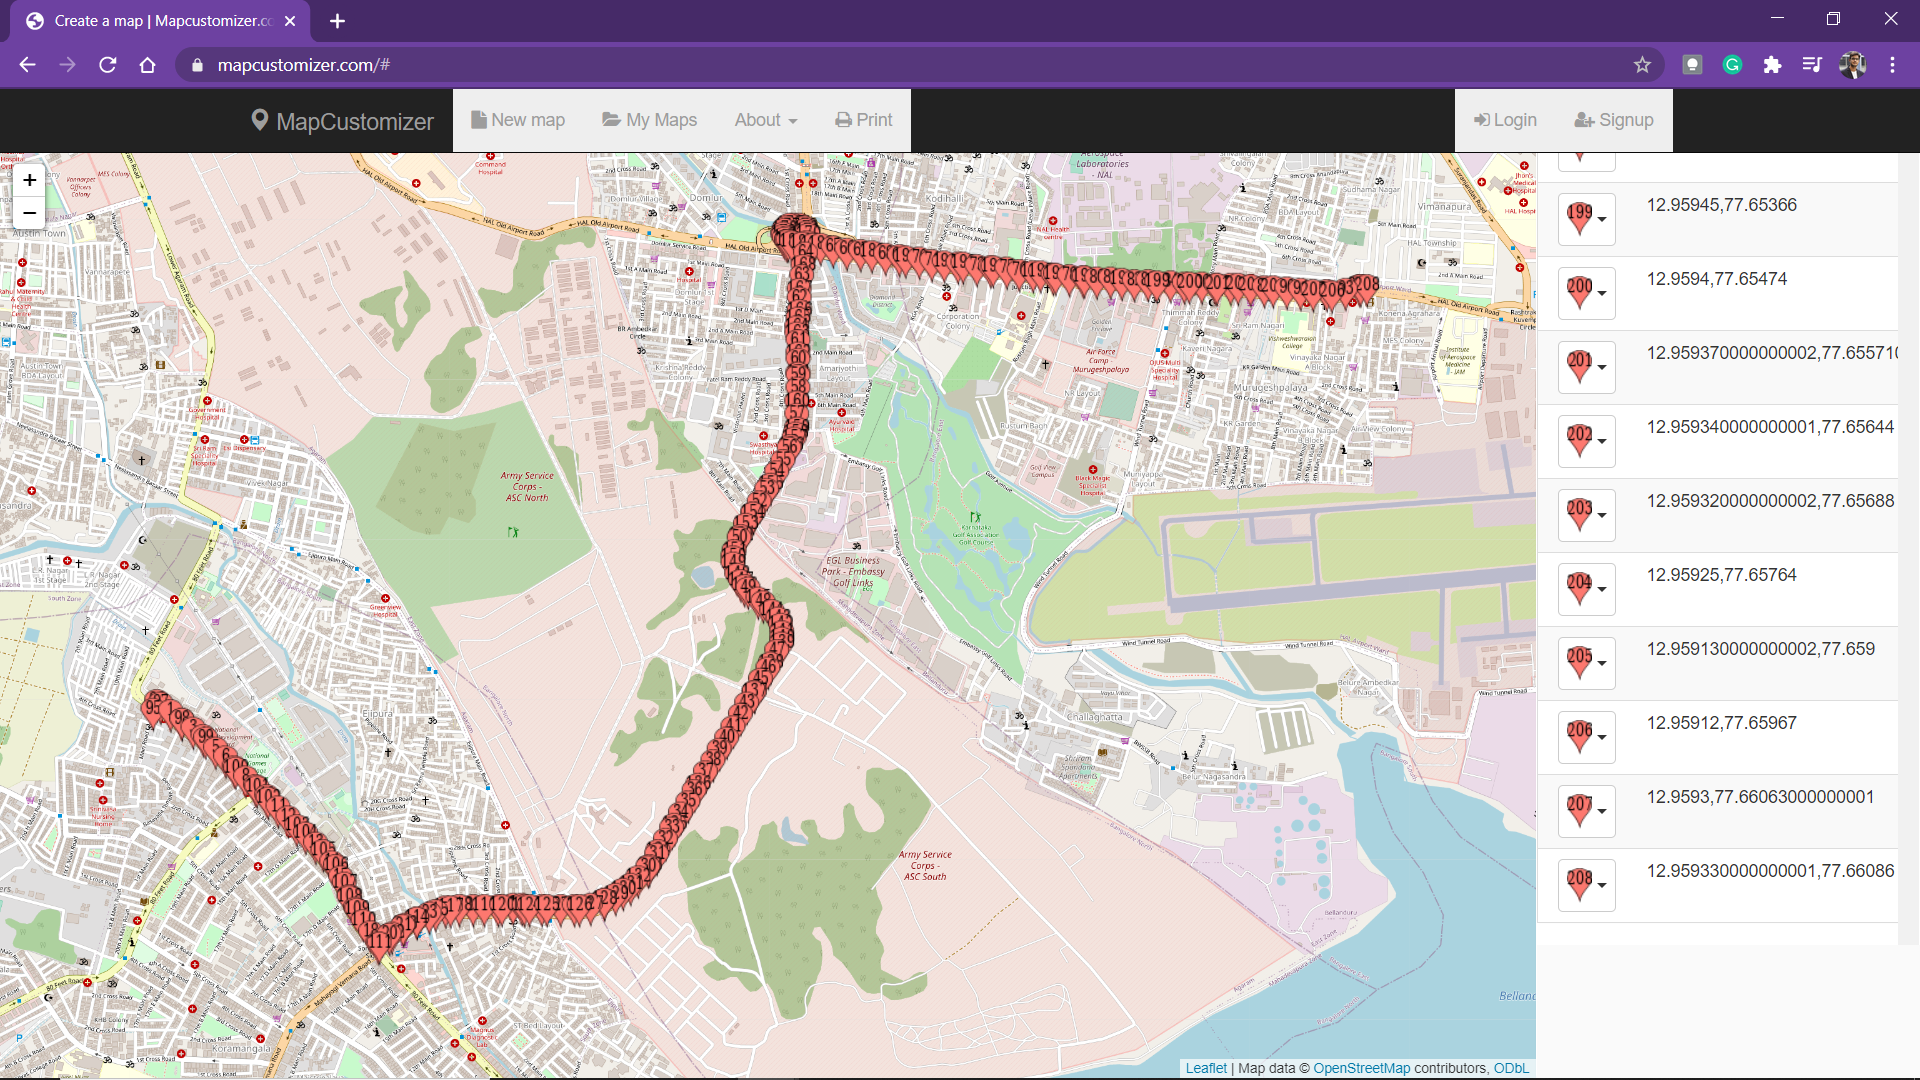1920x1080 pixels.
Task: Click the Login link
Action: point(1505,120)
